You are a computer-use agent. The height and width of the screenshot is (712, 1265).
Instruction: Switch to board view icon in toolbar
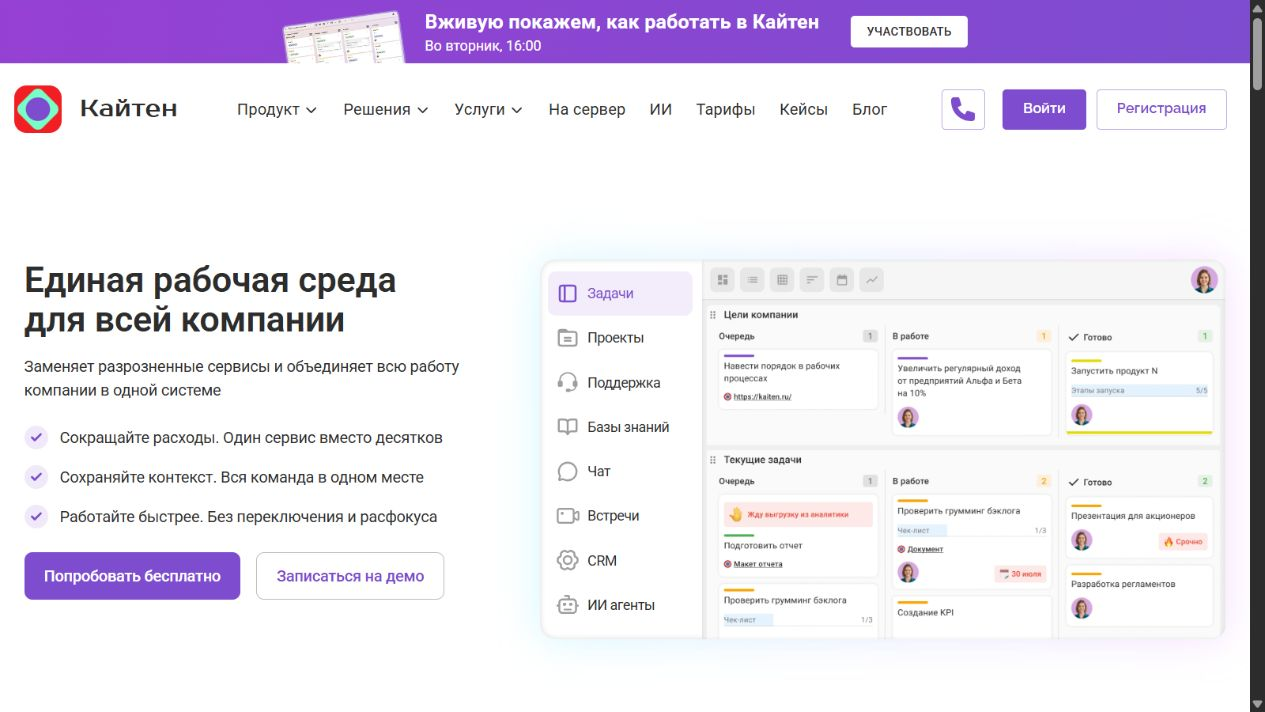(x=722, y=280)
